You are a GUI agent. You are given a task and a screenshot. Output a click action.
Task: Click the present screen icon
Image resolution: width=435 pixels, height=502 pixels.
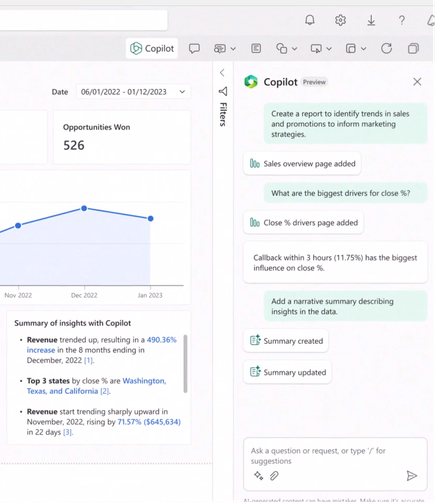tap(316, 49)
